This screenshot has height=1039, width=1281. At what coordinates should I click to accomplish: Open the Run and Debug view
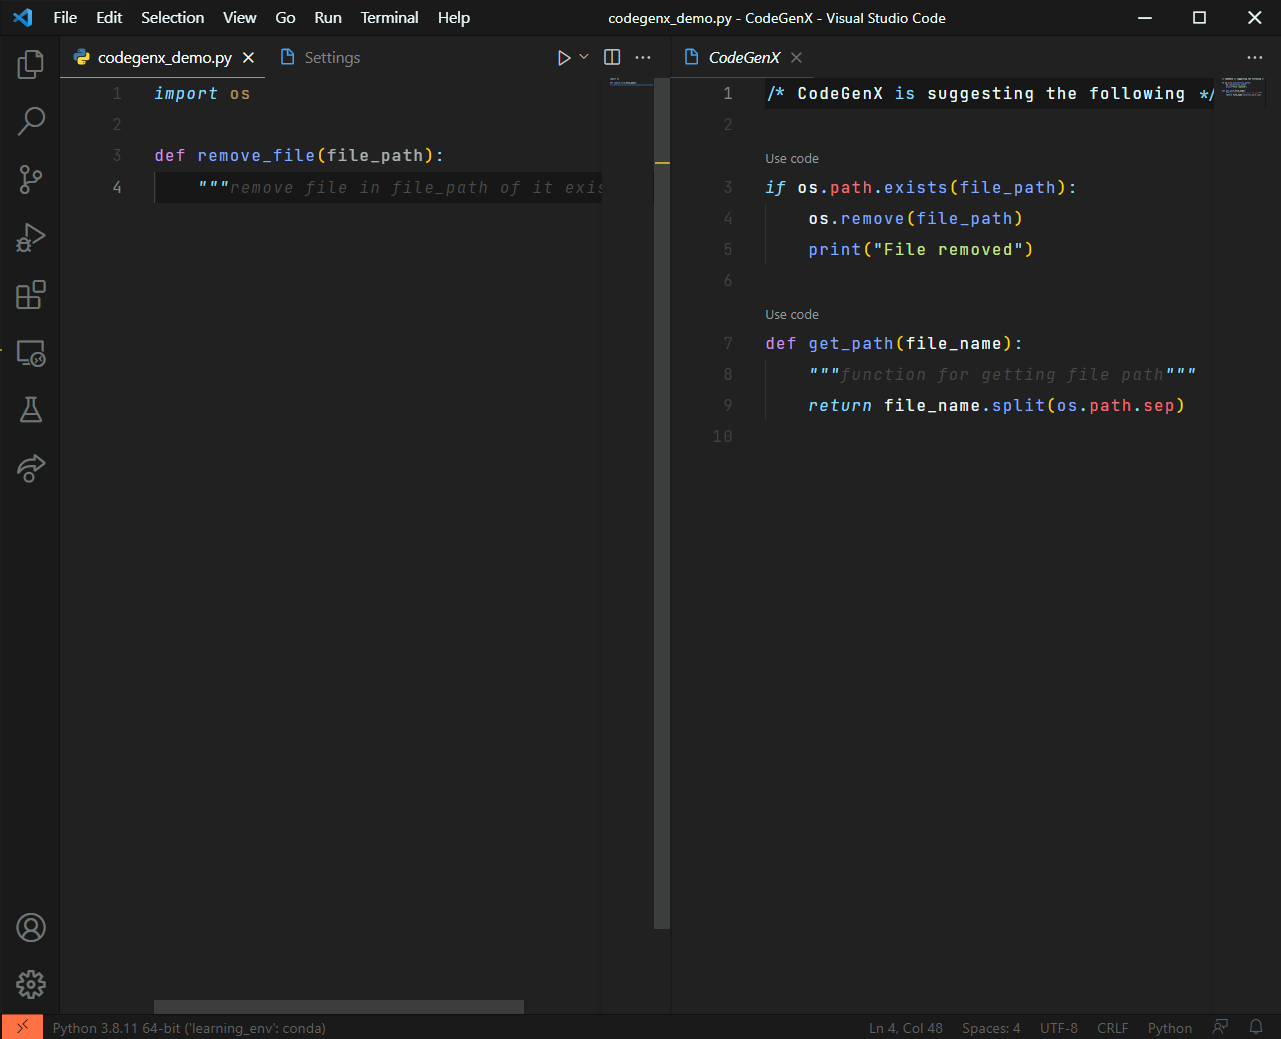(31, 237)
